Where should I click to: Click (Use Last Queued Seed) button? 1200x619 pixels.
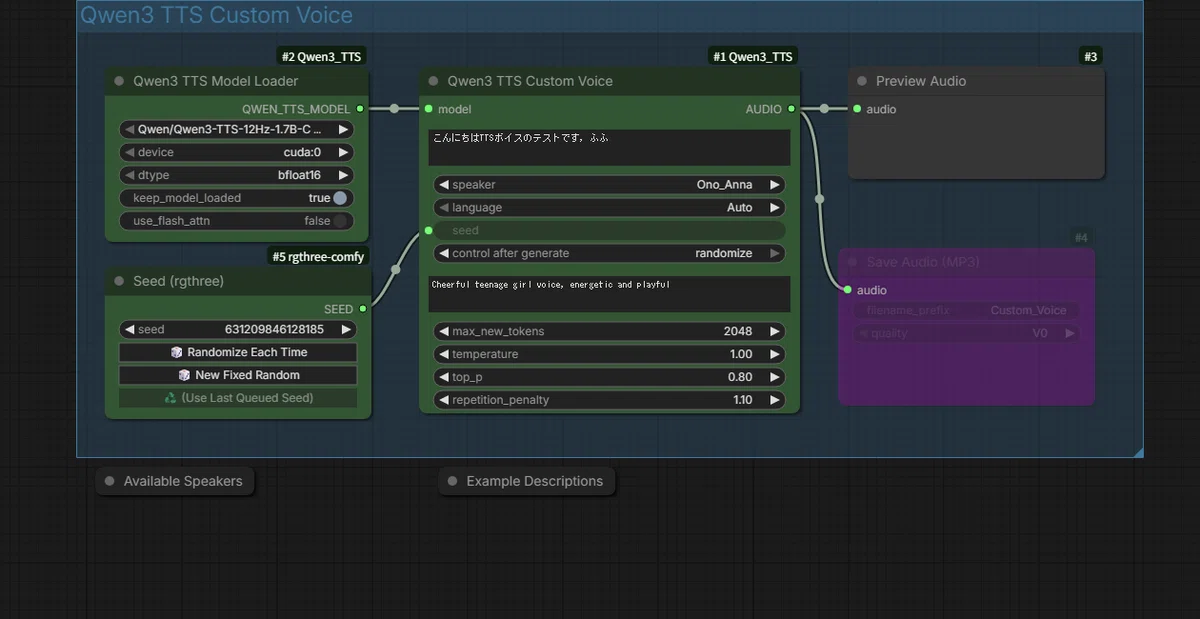[x=238, y=398]
